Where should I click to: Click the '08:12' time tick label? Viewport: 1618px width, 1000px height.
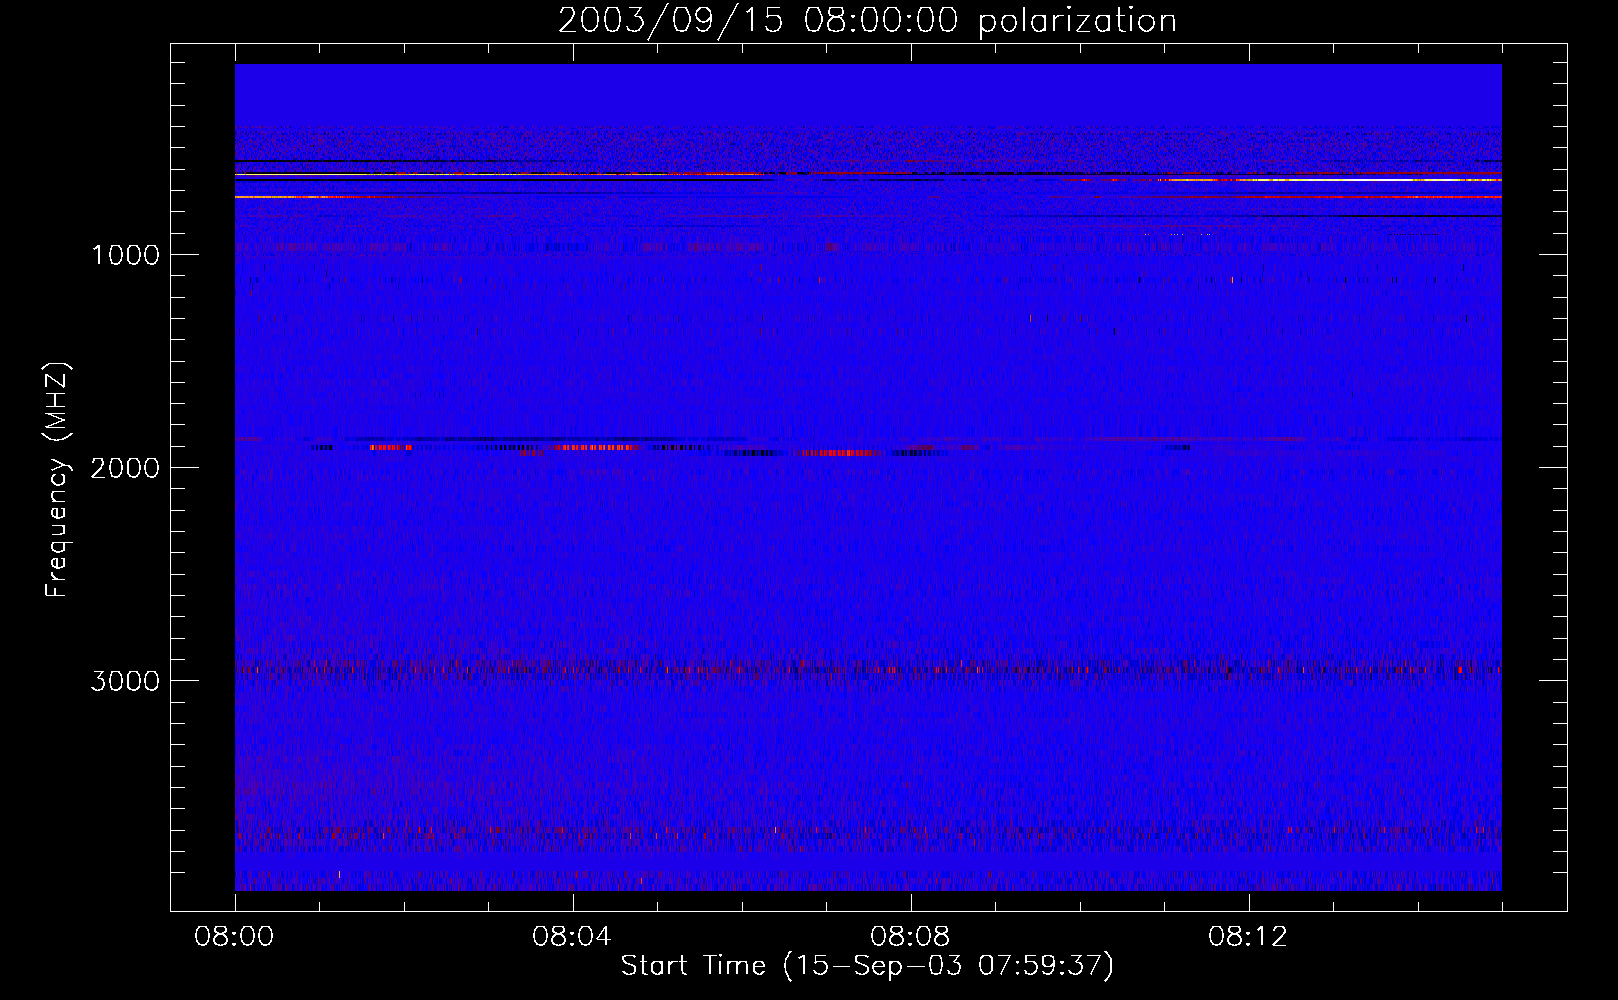[1248, 937]
